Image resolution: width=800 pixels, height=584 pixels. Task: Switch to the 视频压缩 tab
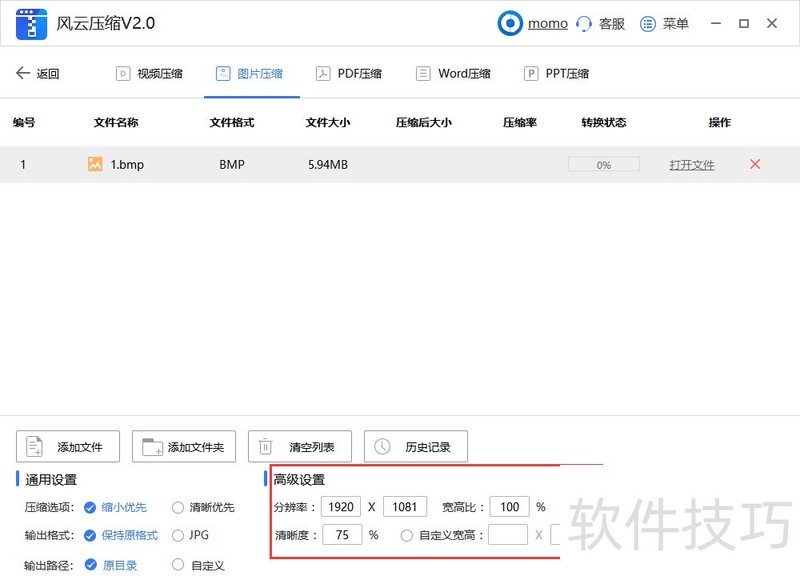(x=150, y=72)
